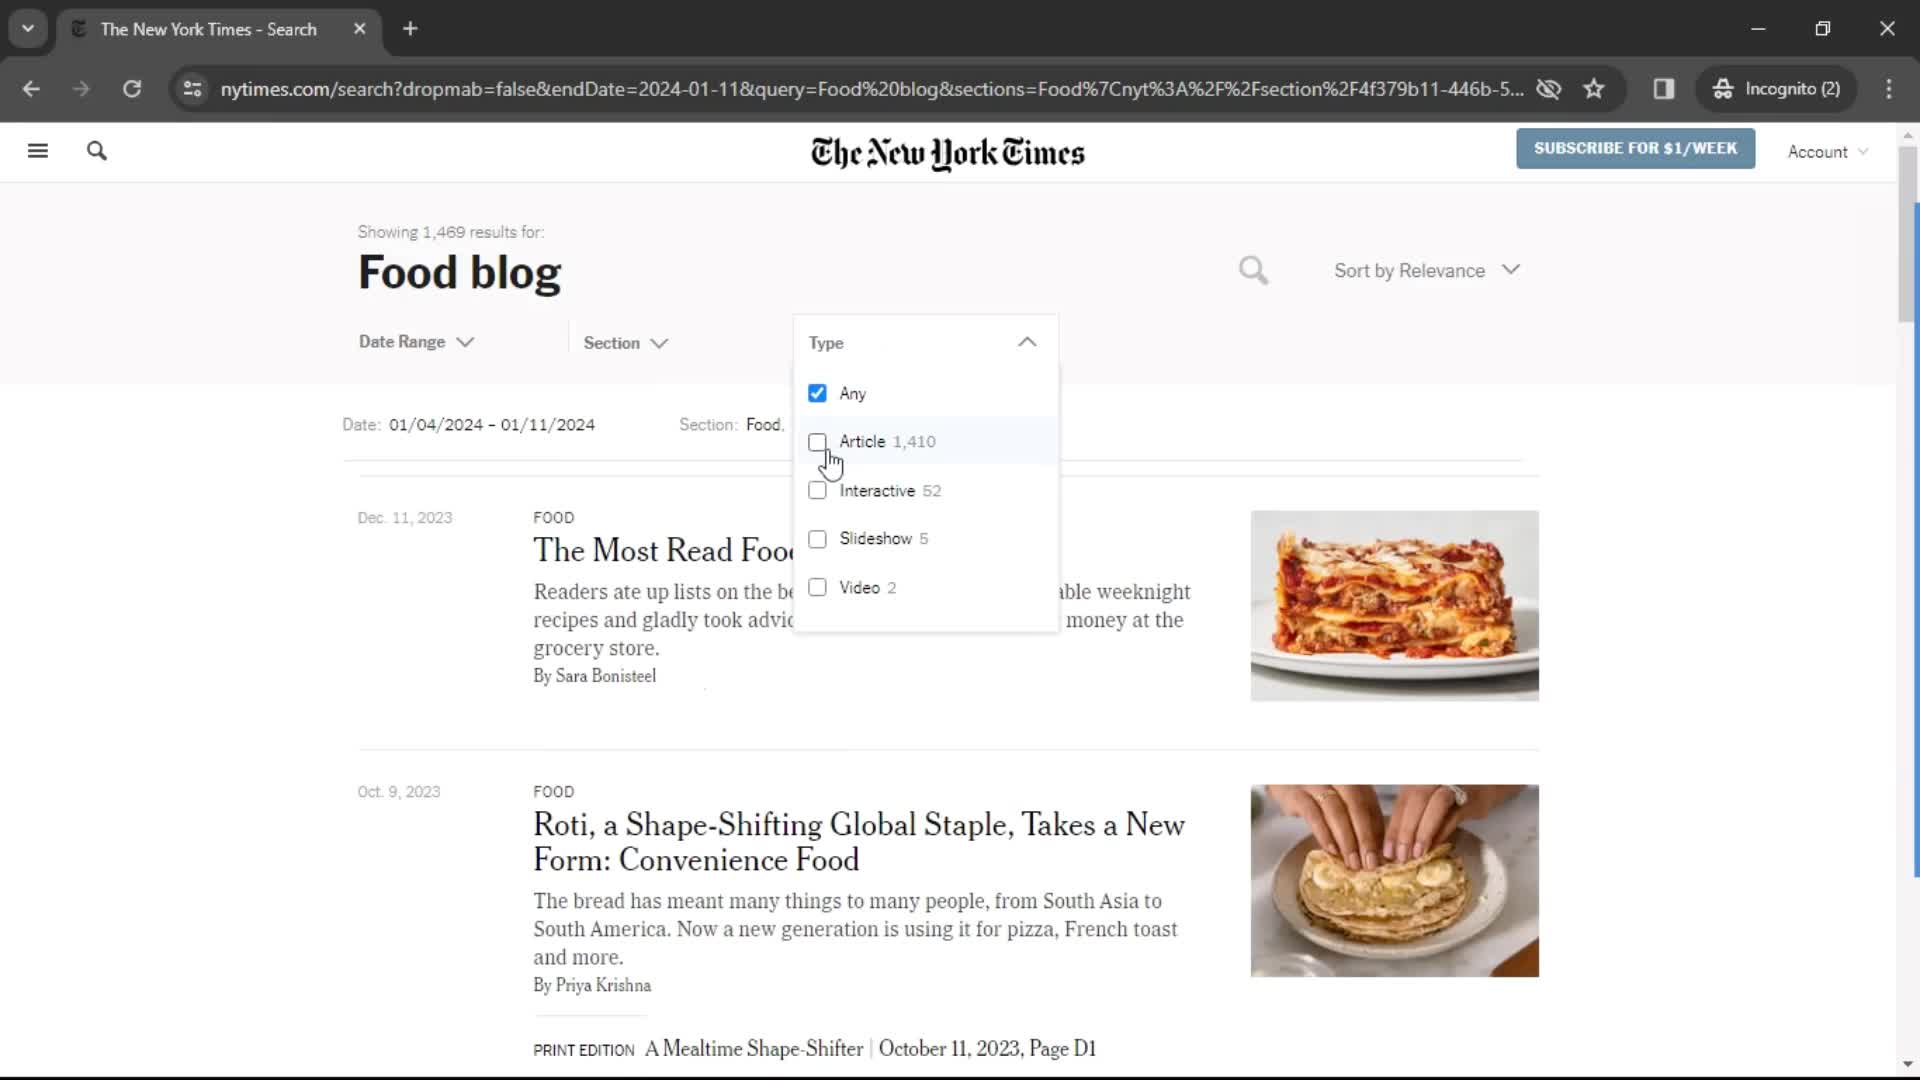The height and width of the screenshot is (1080, 1920).
Task: Click the third-party cookies blocked eye icon
Action: (1549, 89)
